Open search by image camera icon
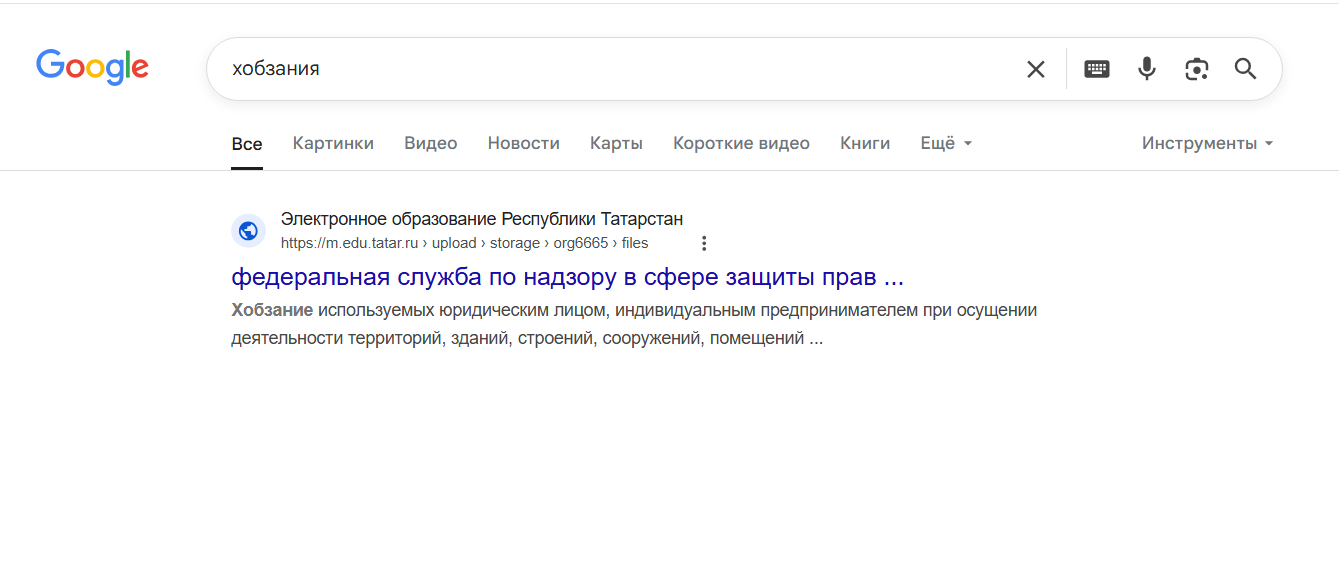The height and width of the screenshot is (572, 1339). 1196,69
